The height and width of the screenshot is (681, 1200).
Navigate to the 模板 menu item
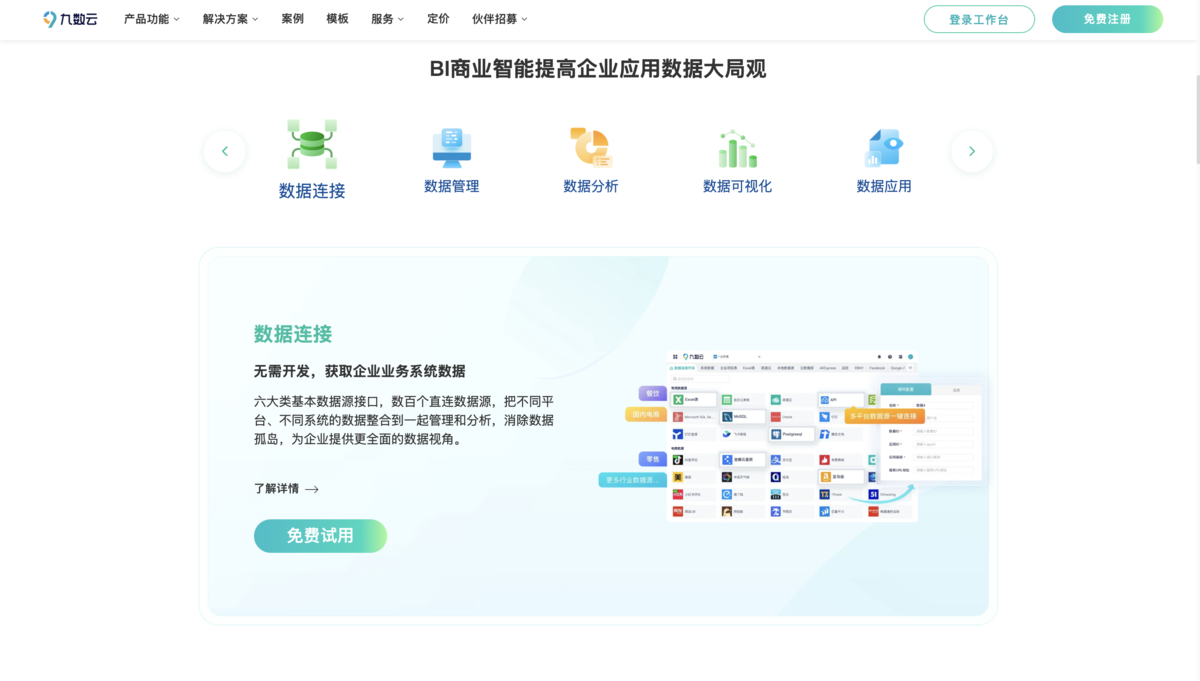(x=337, y=18)
